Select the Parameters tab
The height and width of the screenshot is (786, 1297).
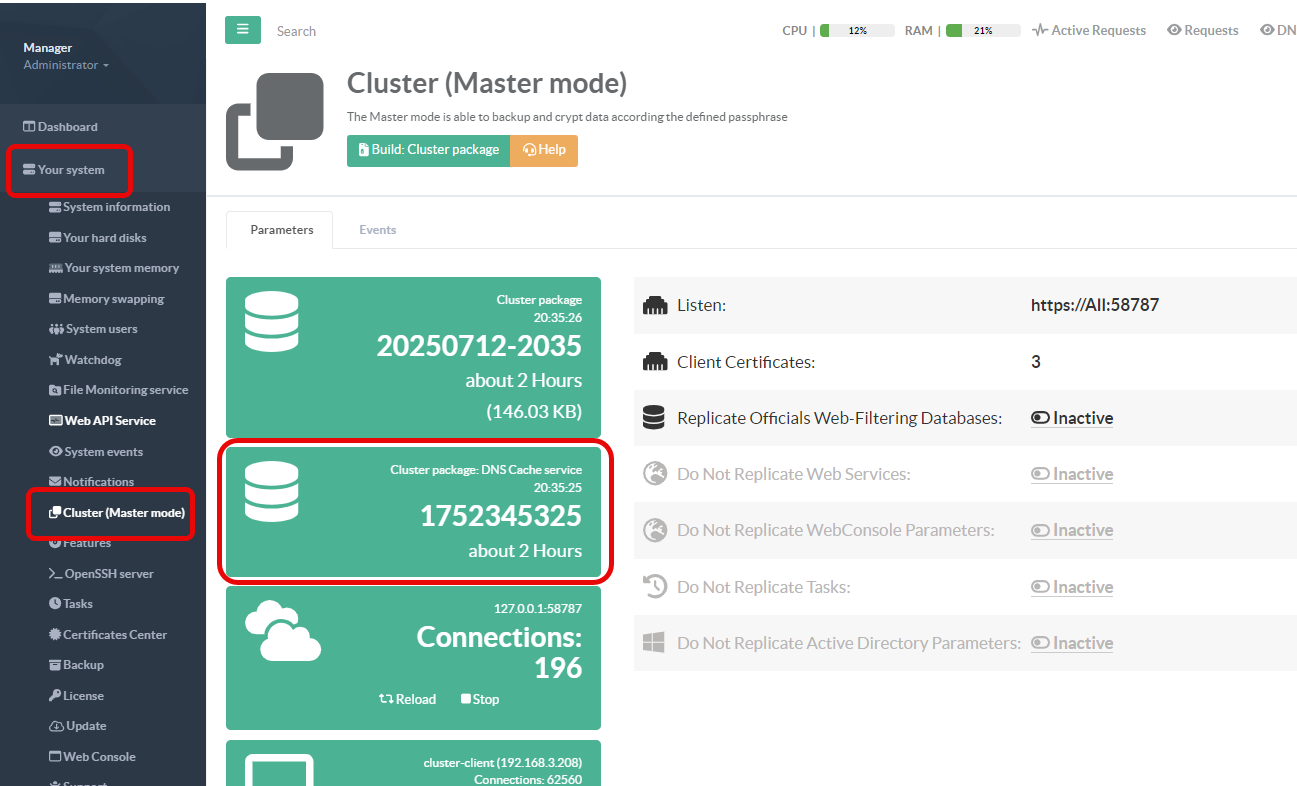tap(281, 230)
